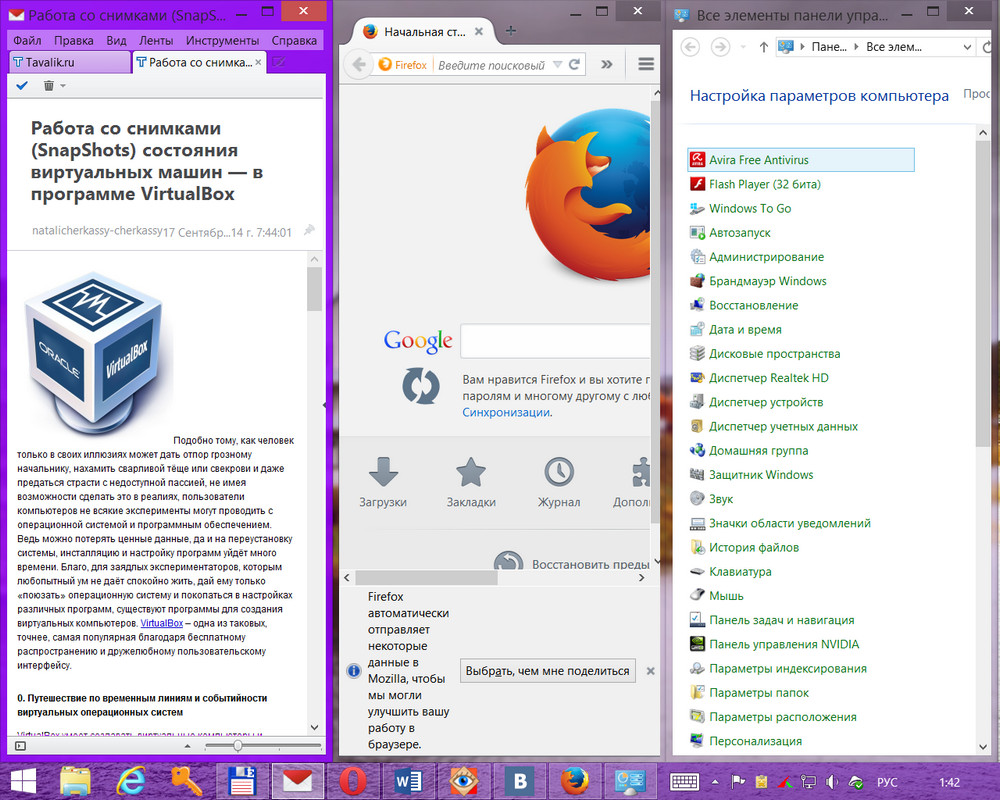Switch to the Tavalik.ru tab

click(70, 63)
